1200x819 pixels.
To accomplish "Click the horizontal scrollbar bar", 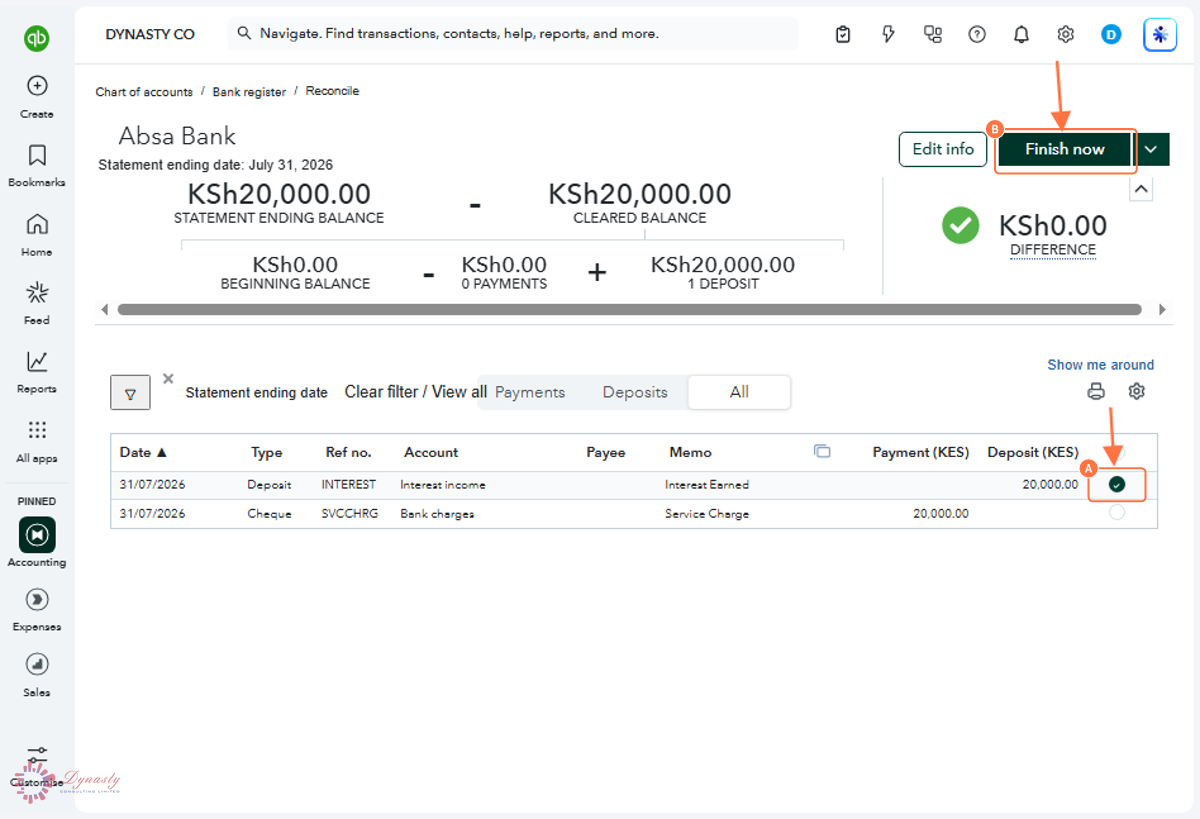I will [629, 310].
